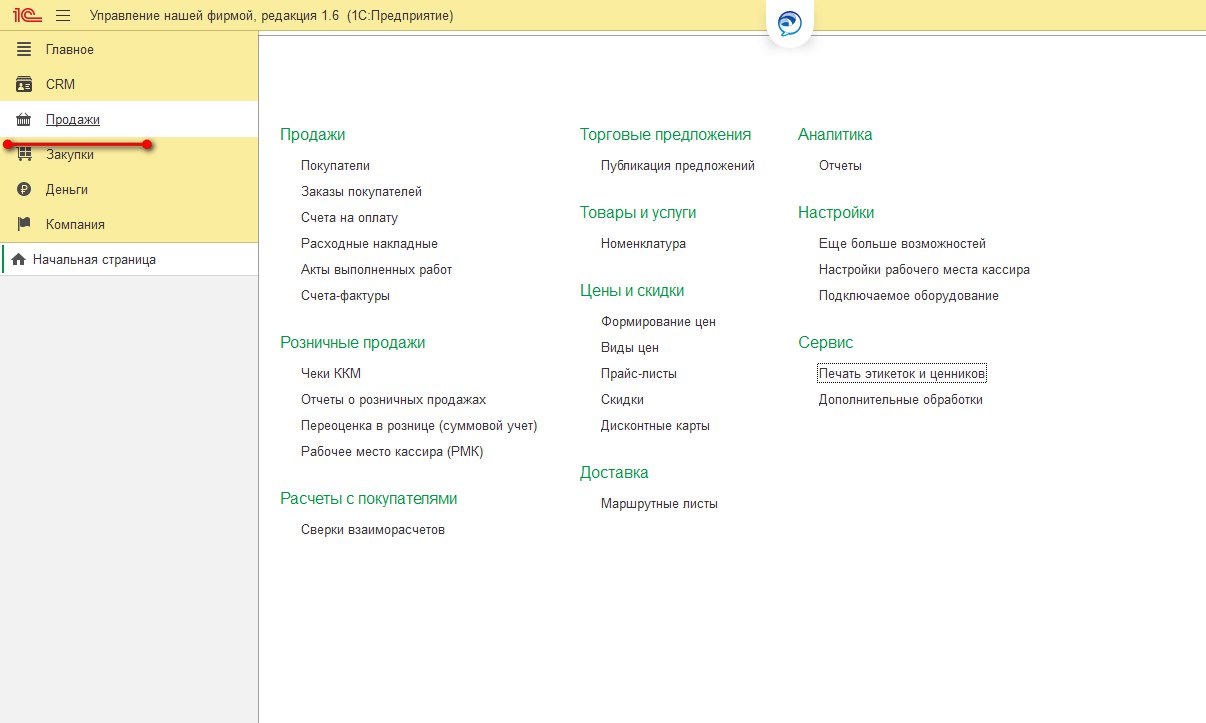Open Счета на оплату
The height and width of the screenshot is (723, 1206).
[349, 218]
